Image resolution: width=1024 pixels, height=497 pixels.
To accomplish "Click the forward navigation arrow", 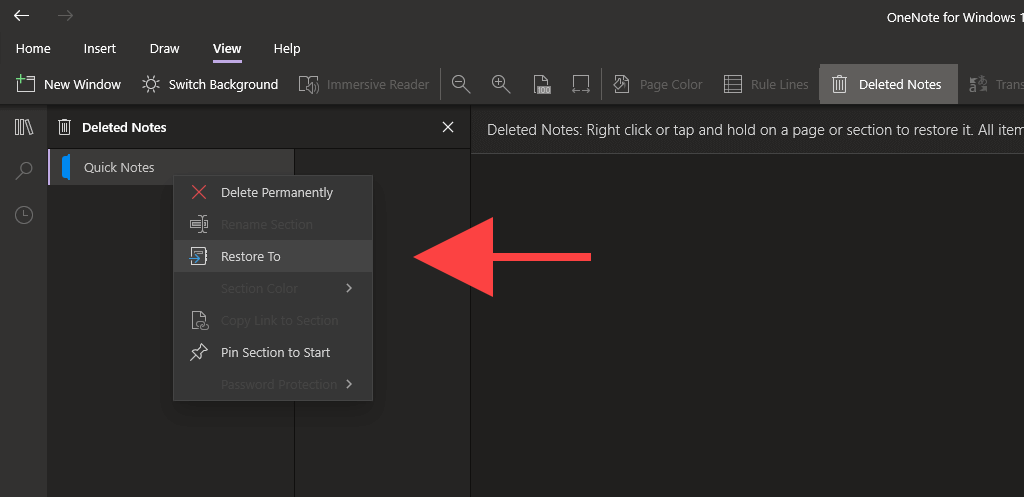I will 65,16.
